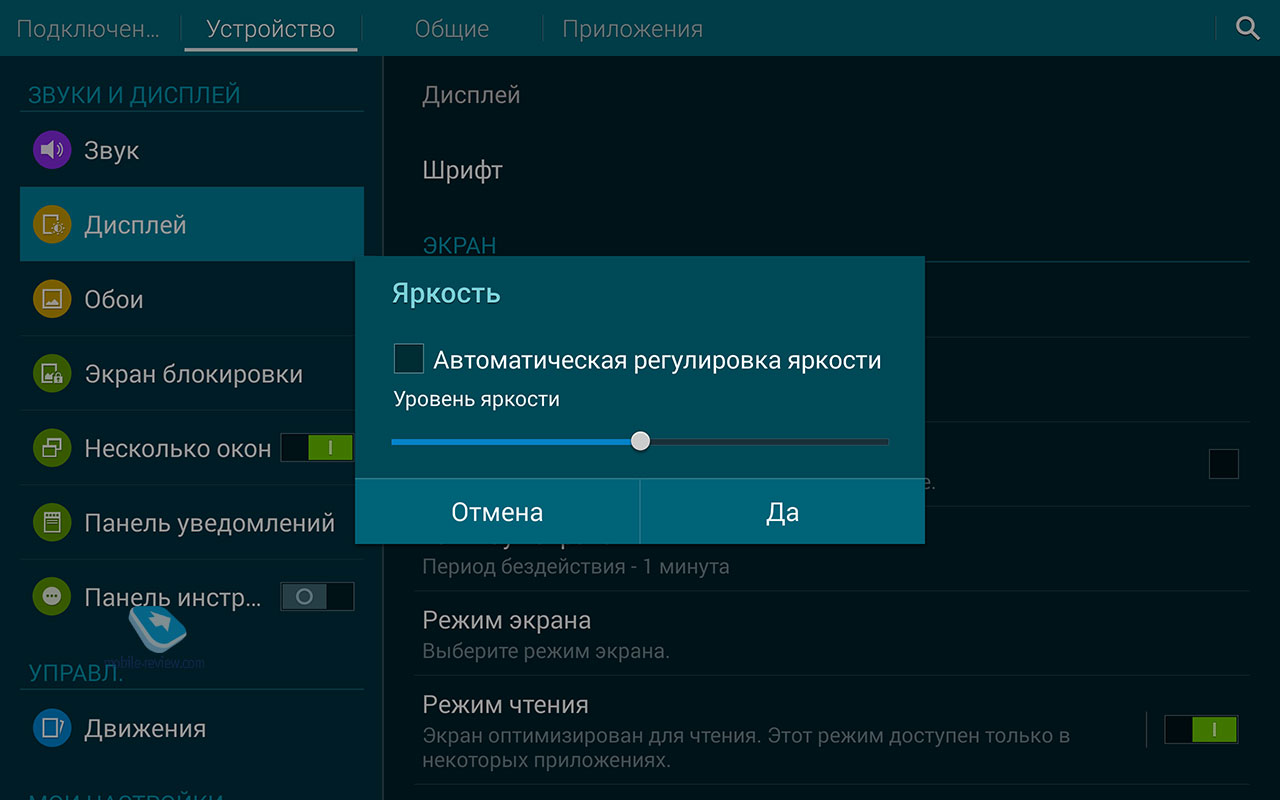Switch to the Общие tab

pos(452,29)
